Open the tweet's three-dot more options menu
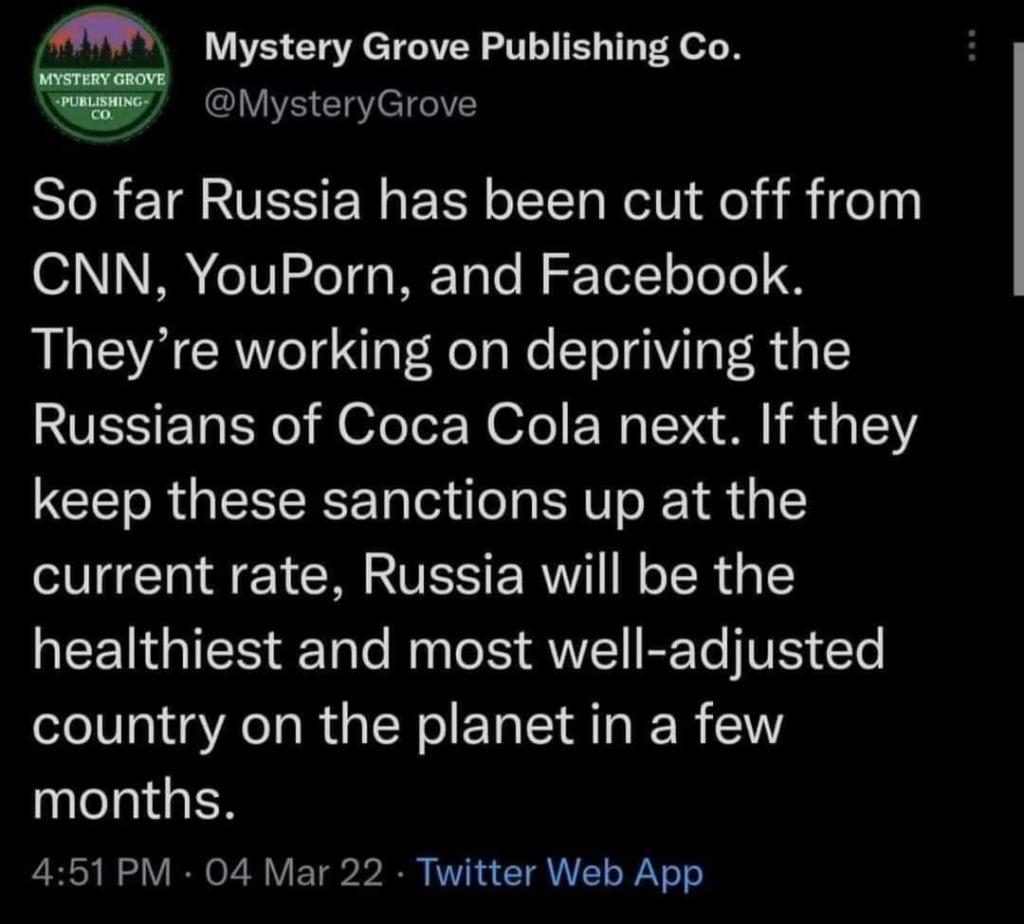The height and width of the screenshot is (924, 1024). tap(972, 45)
